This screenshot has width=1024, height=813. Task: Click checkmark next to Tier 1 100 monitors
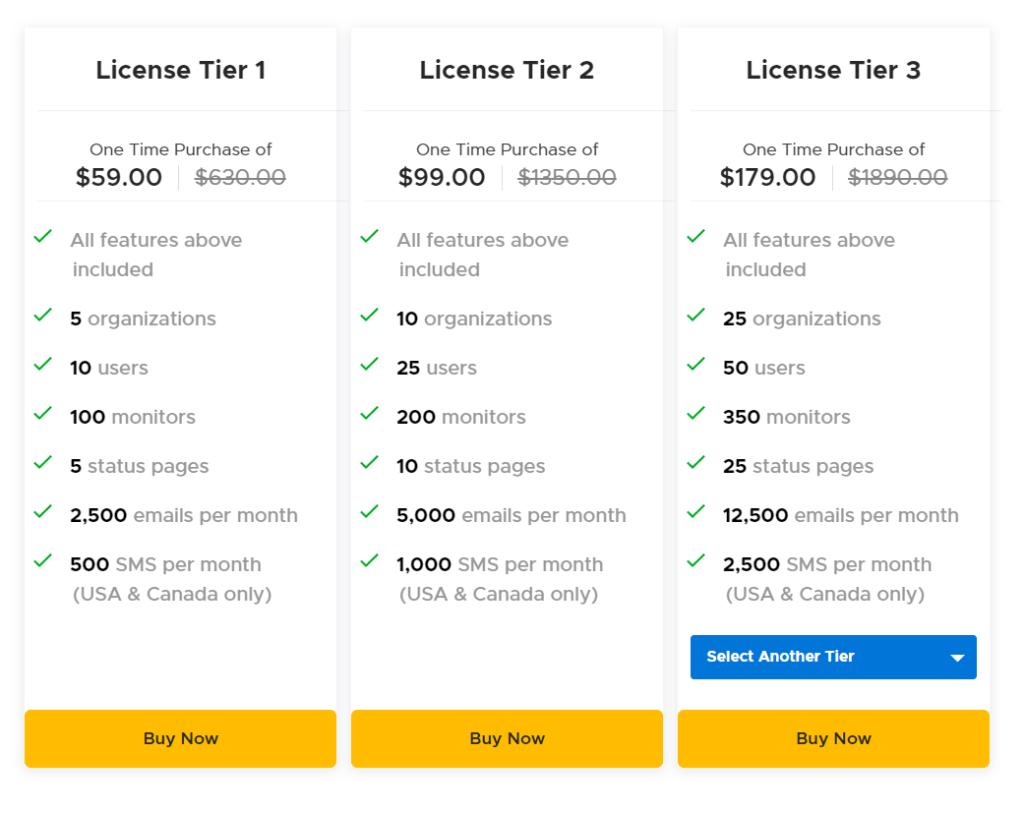tap(43, 413)
